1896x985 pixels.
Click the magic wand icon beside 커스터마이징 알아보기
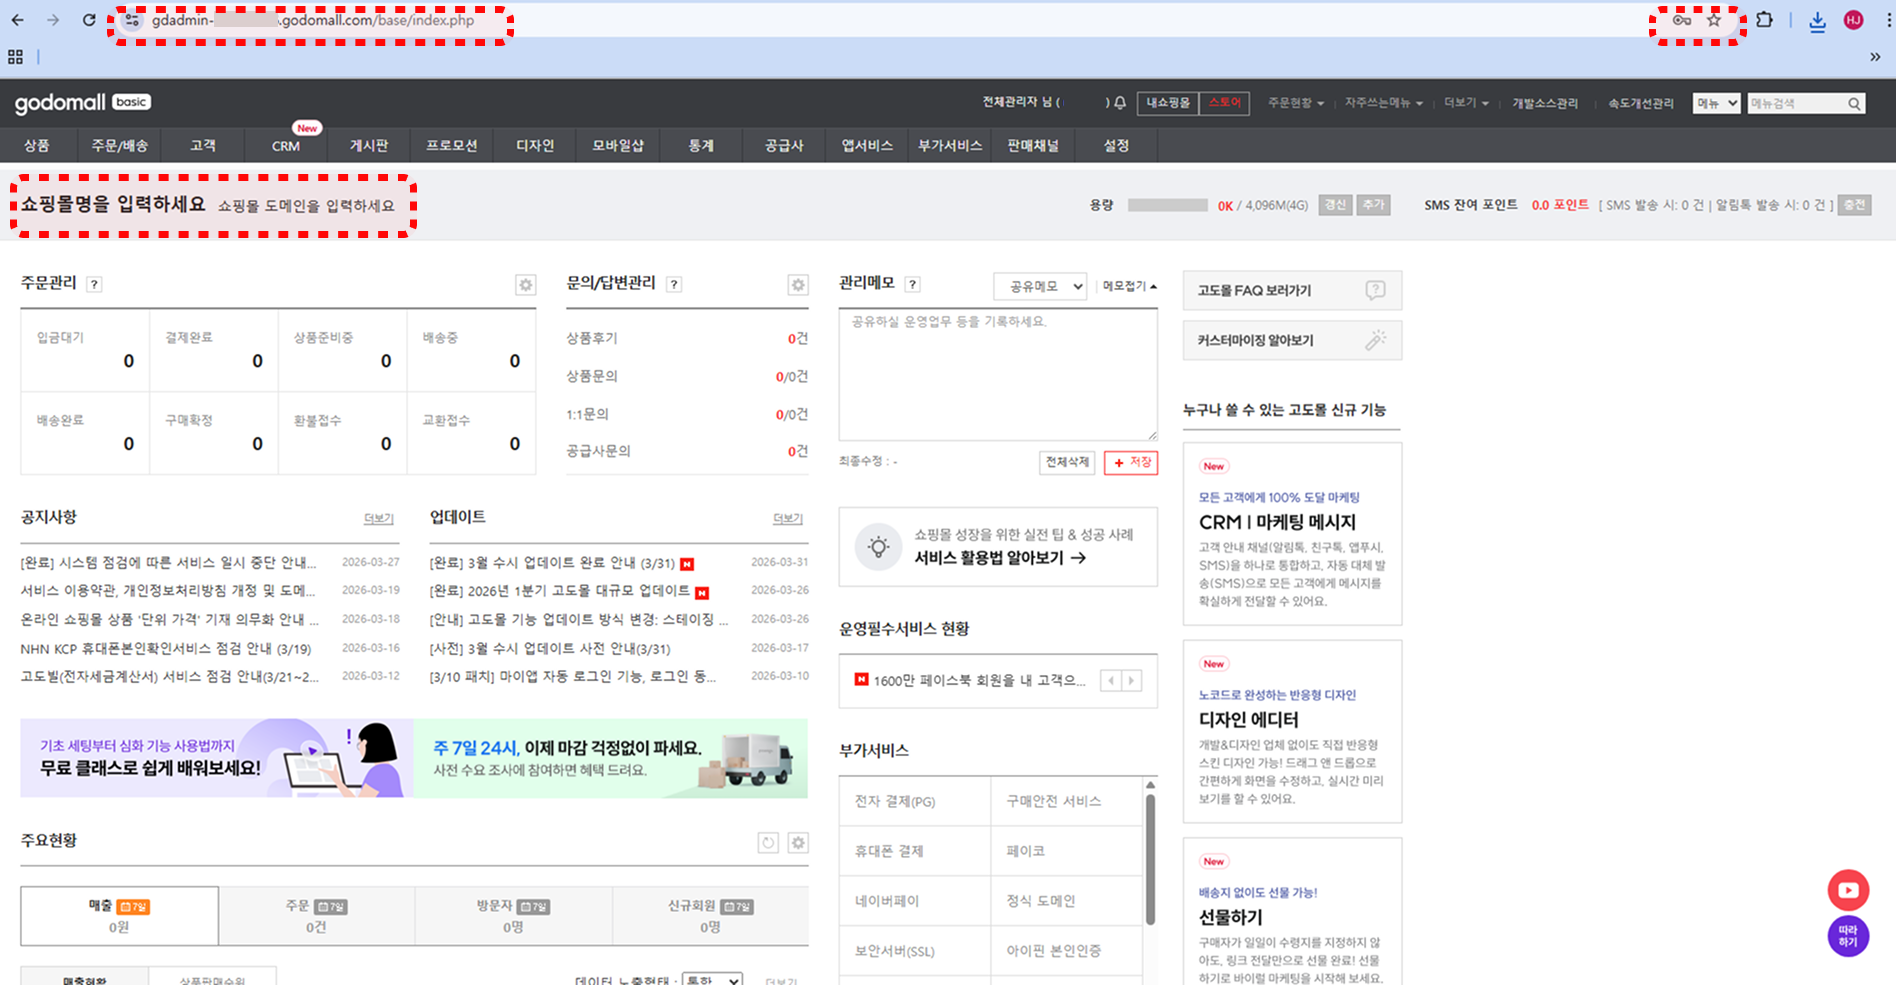1376,340
